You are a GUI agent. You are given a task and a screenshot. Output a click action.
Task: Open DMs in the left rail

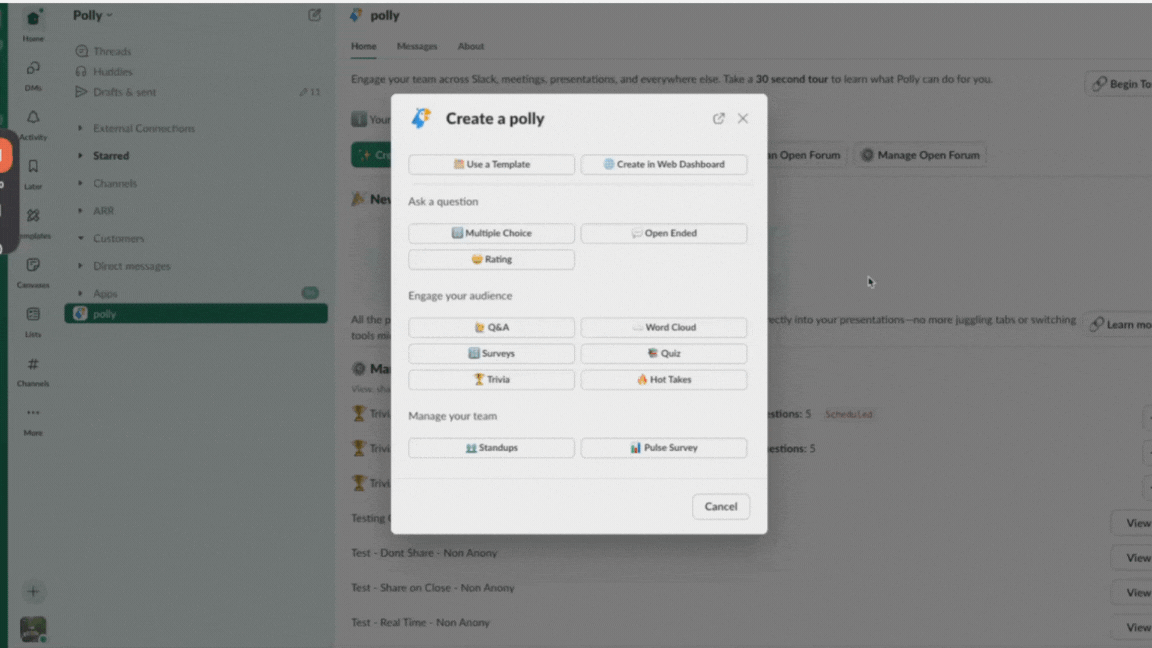(x=33, y=75)
